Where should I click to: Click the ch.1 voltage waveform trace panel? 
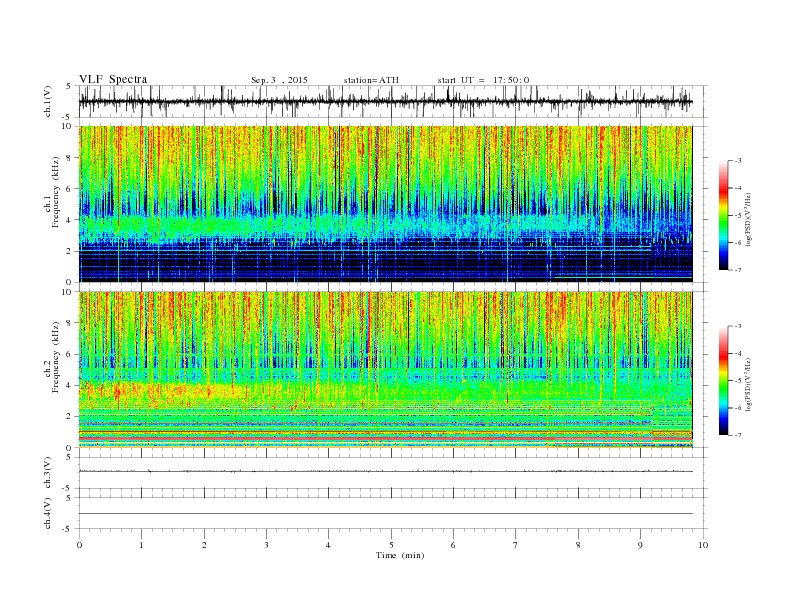(393, 101)
